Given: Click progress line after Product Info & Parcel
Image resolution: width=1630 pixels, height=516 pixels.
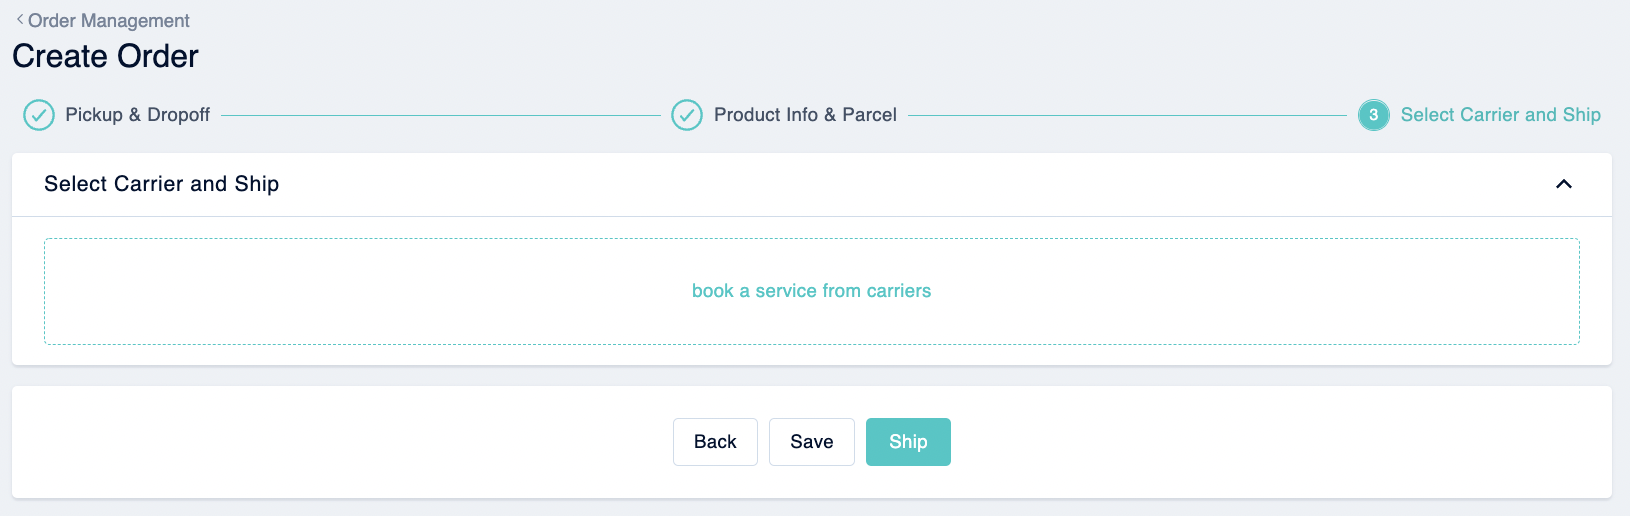Looking at the screenshot, I should (x=1127, y=115).
